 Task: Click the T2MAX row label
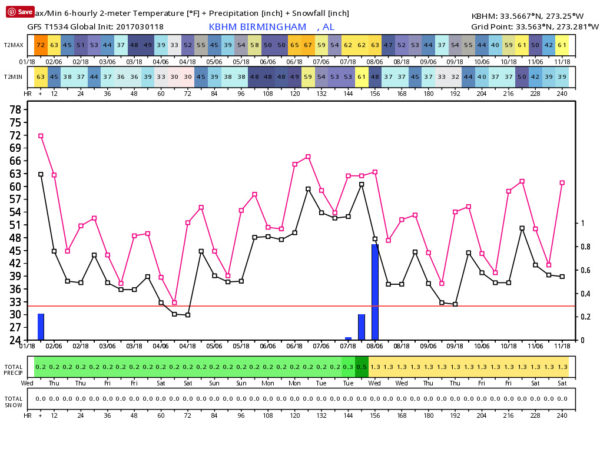(15, 46)
